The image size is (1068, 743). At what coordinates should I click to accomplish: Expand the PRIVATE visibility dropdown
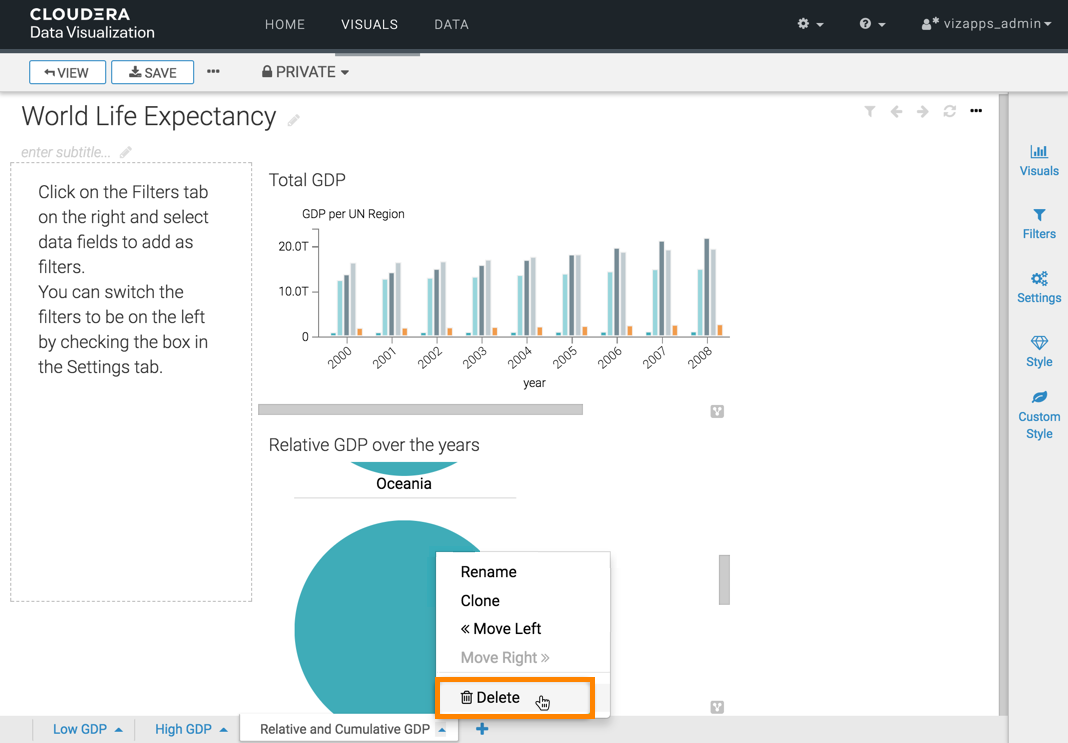[305, 72]
